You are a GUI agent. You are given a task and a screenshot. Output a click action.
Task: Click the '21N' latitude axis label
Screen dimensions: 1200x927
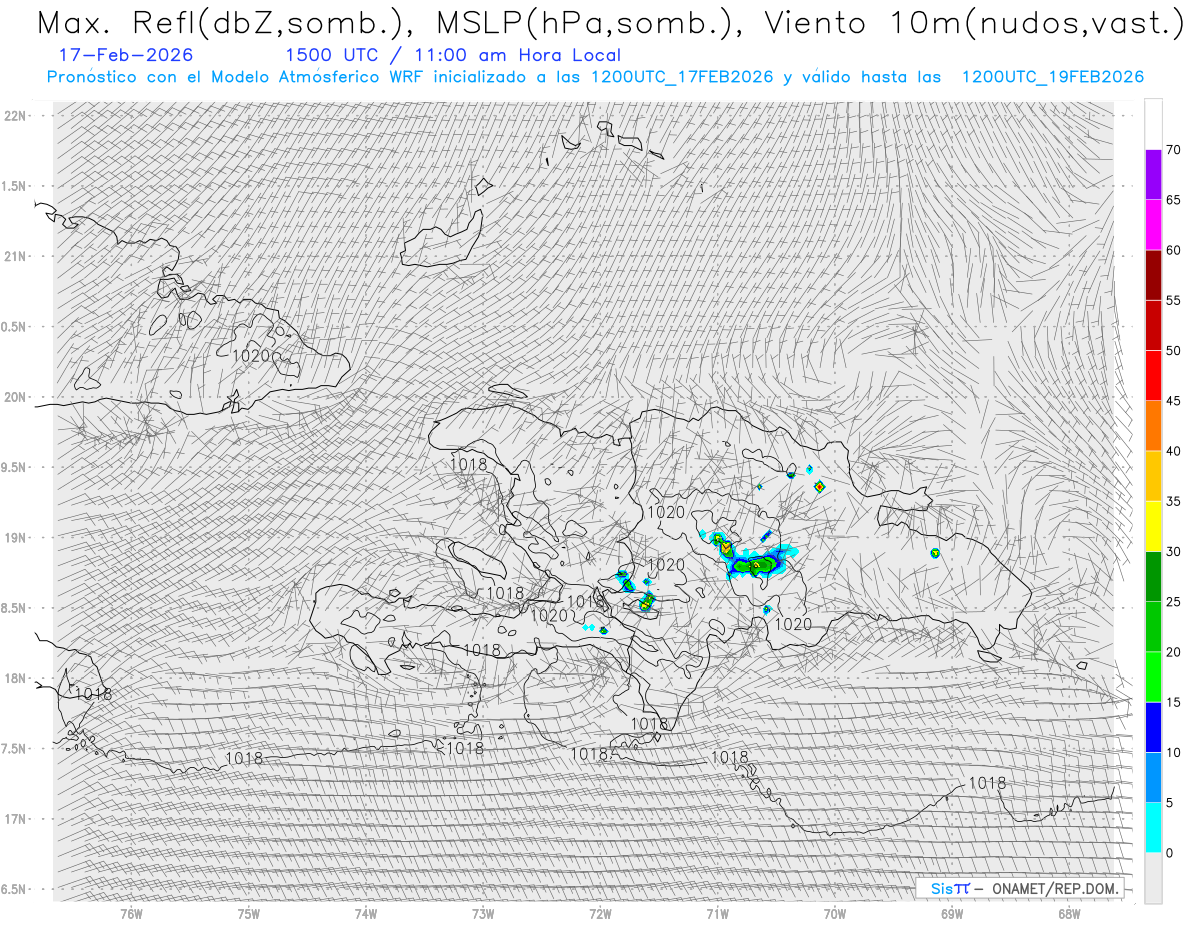tap(16, 256)
